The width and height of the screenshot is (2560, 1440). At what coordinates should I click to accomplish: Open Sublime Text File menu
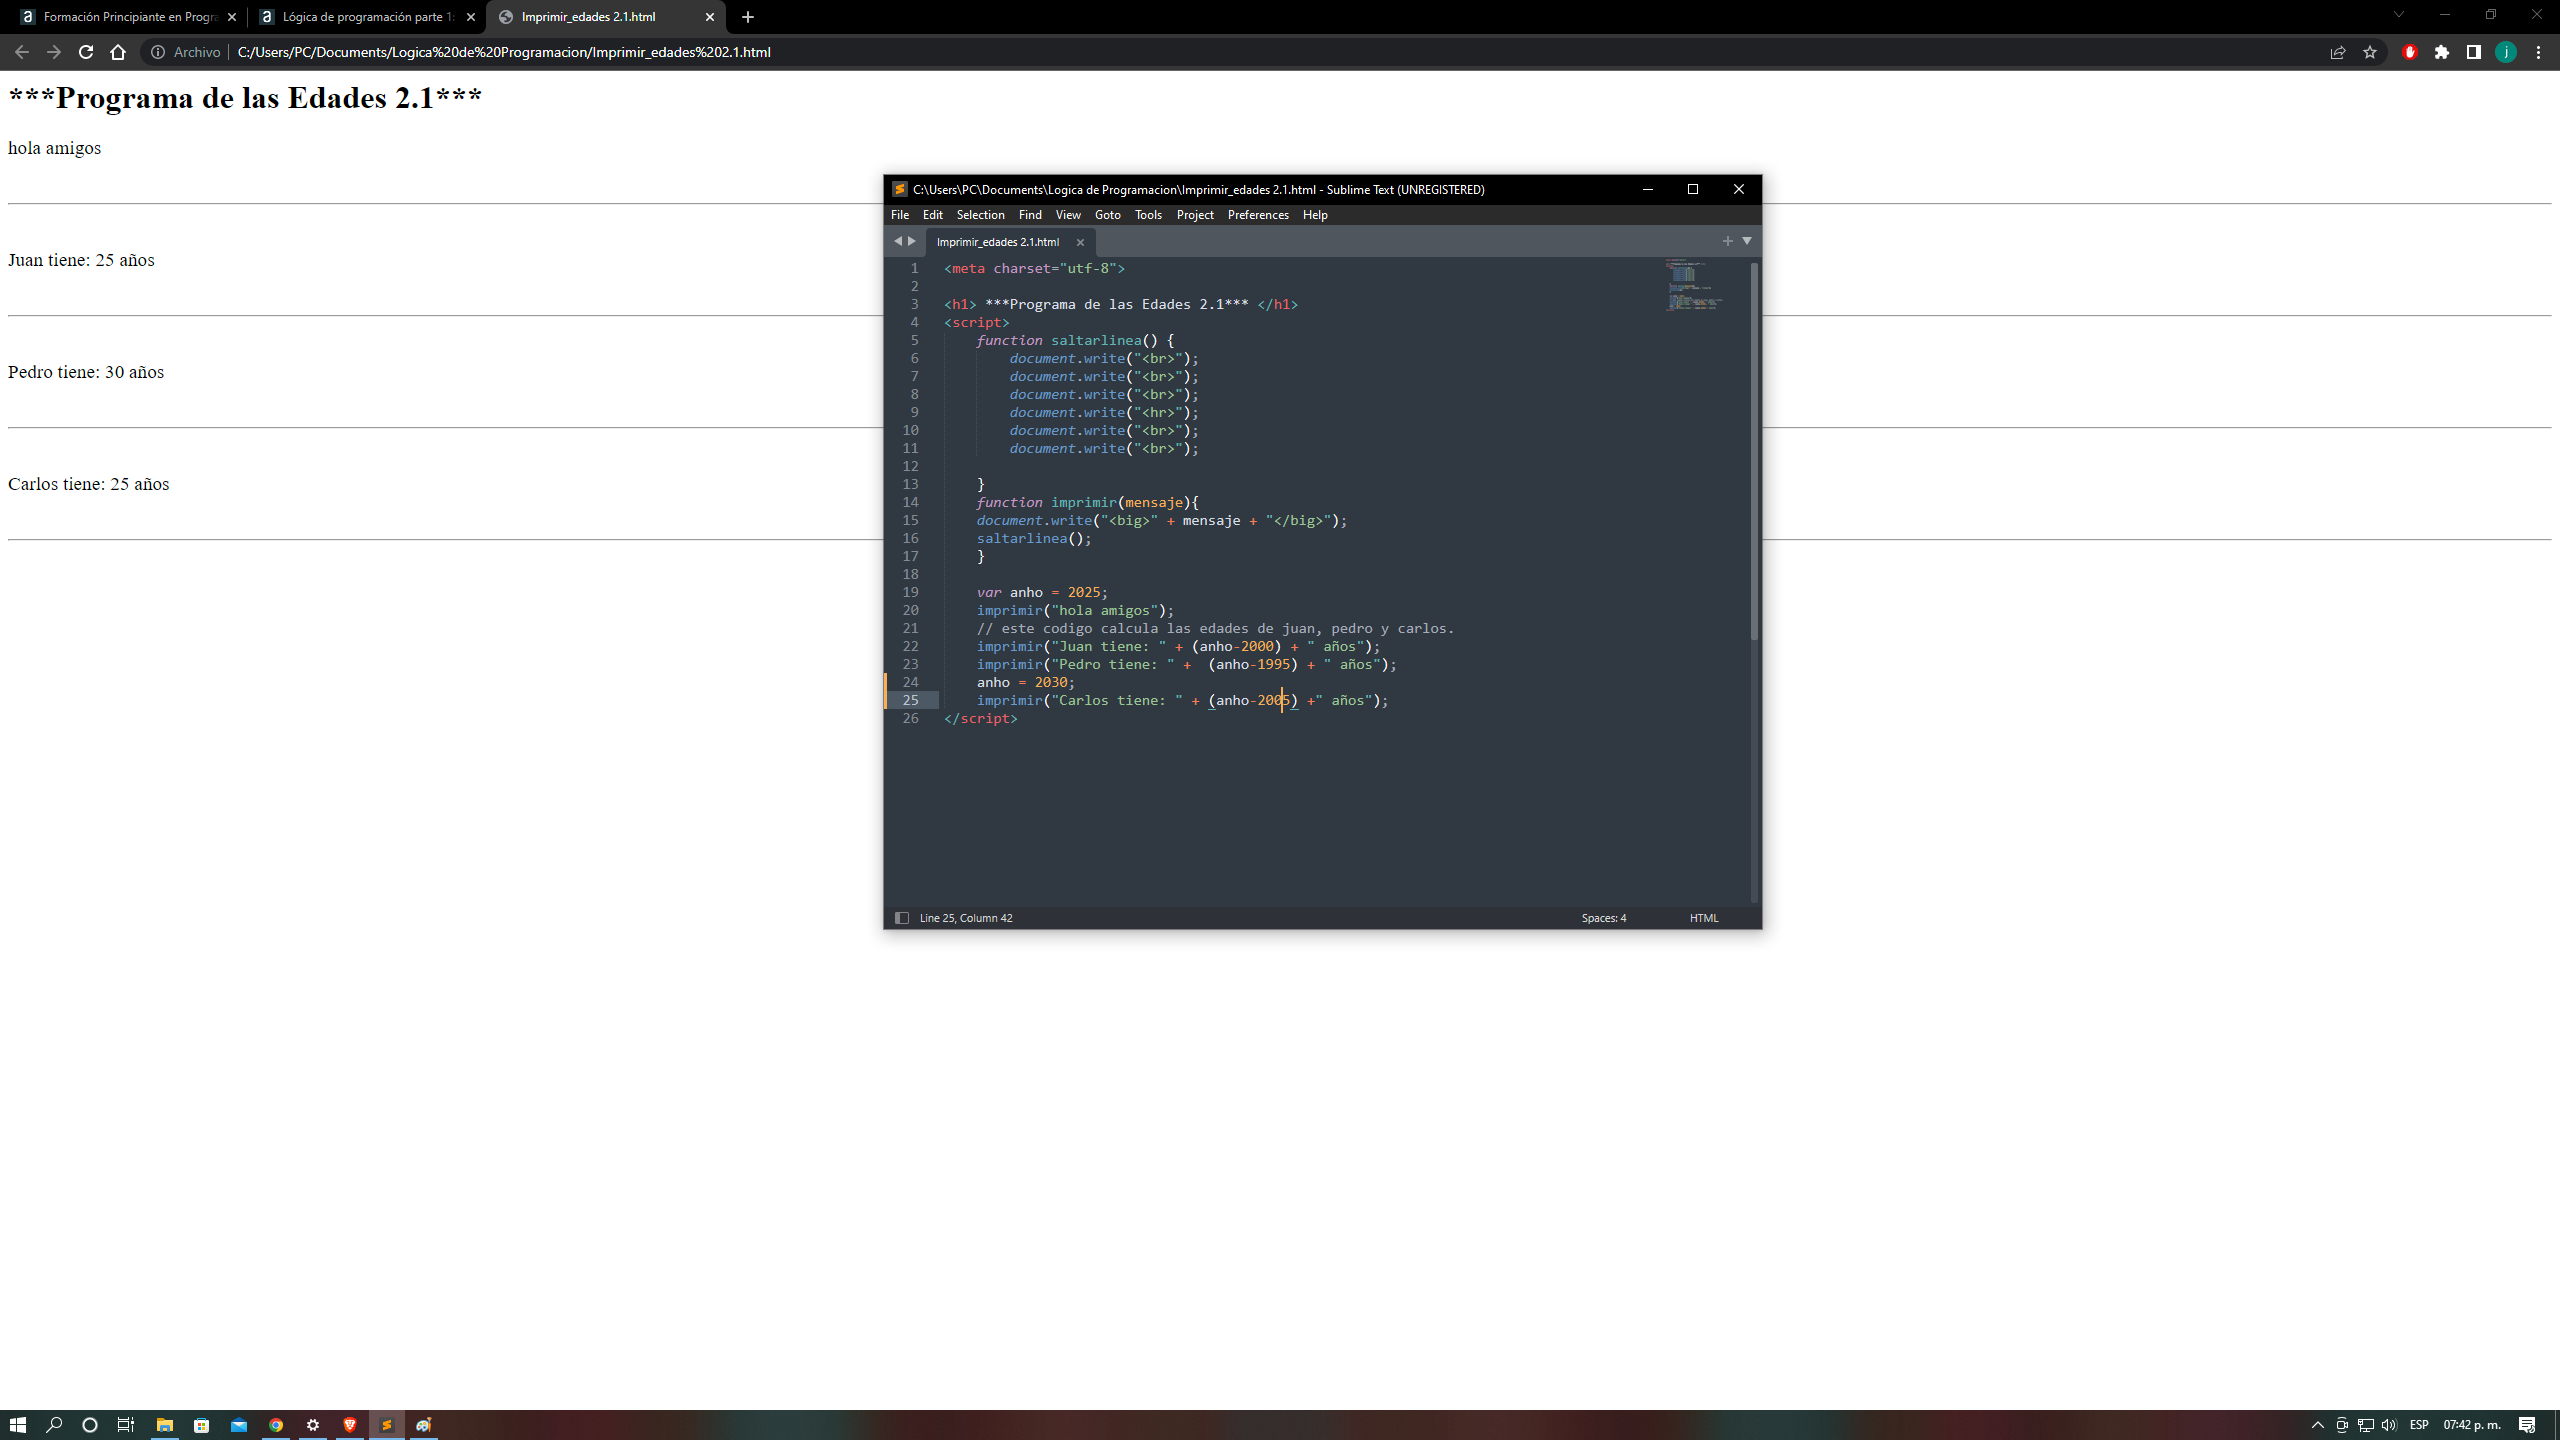click(x=900, y=215)
